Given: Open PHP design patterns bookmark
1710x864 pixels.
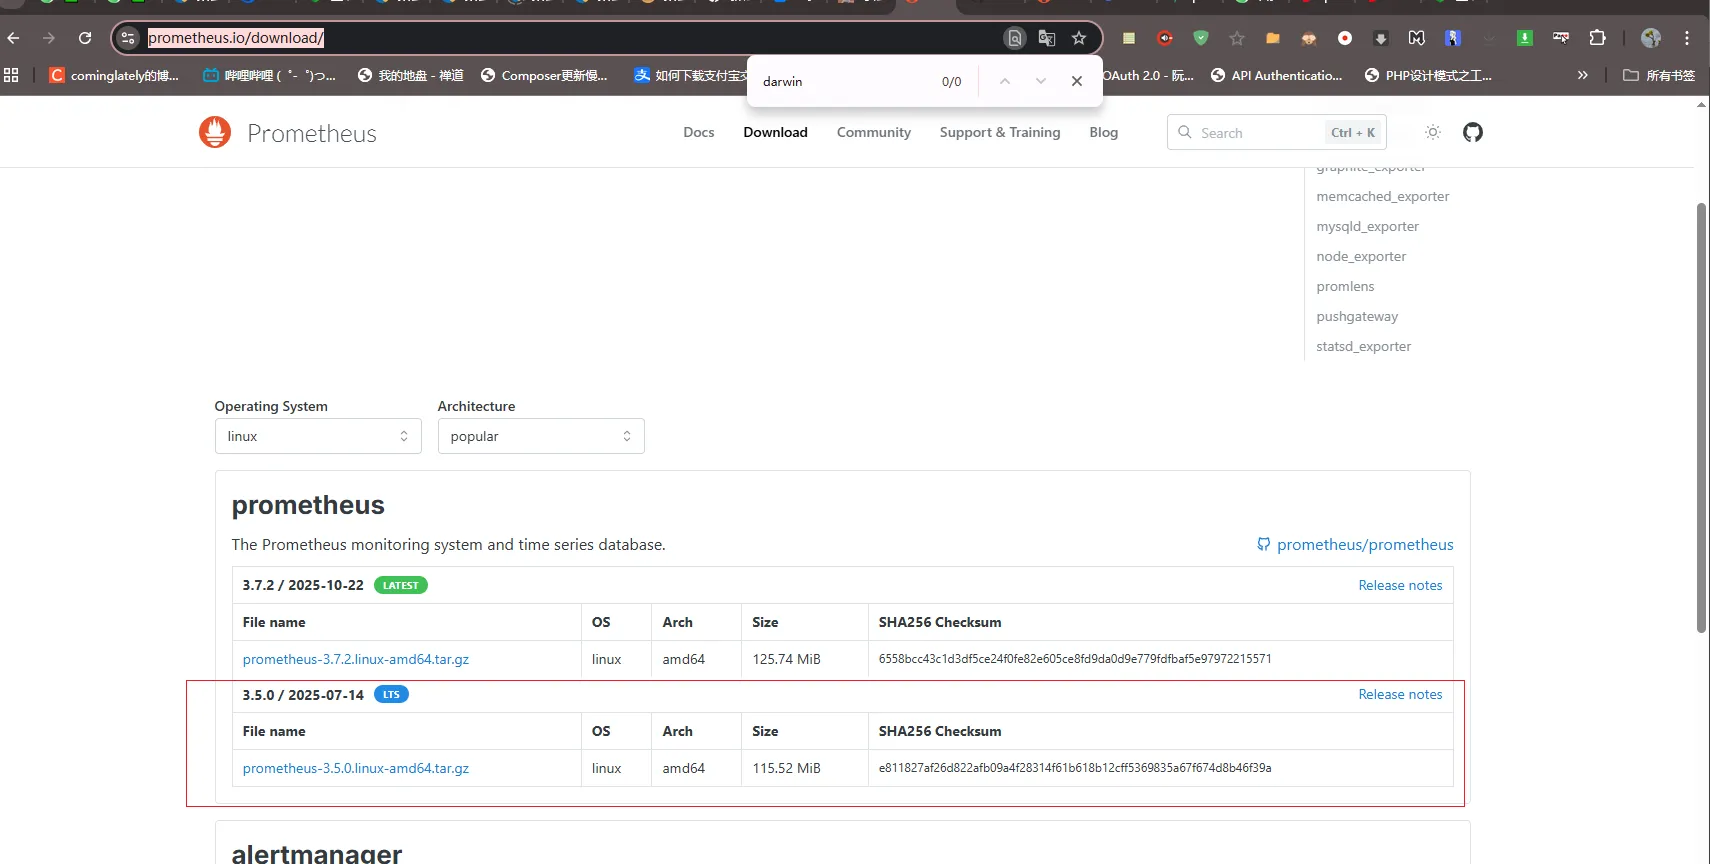Looking at the screenshot, I should [x=1429, y=75].
